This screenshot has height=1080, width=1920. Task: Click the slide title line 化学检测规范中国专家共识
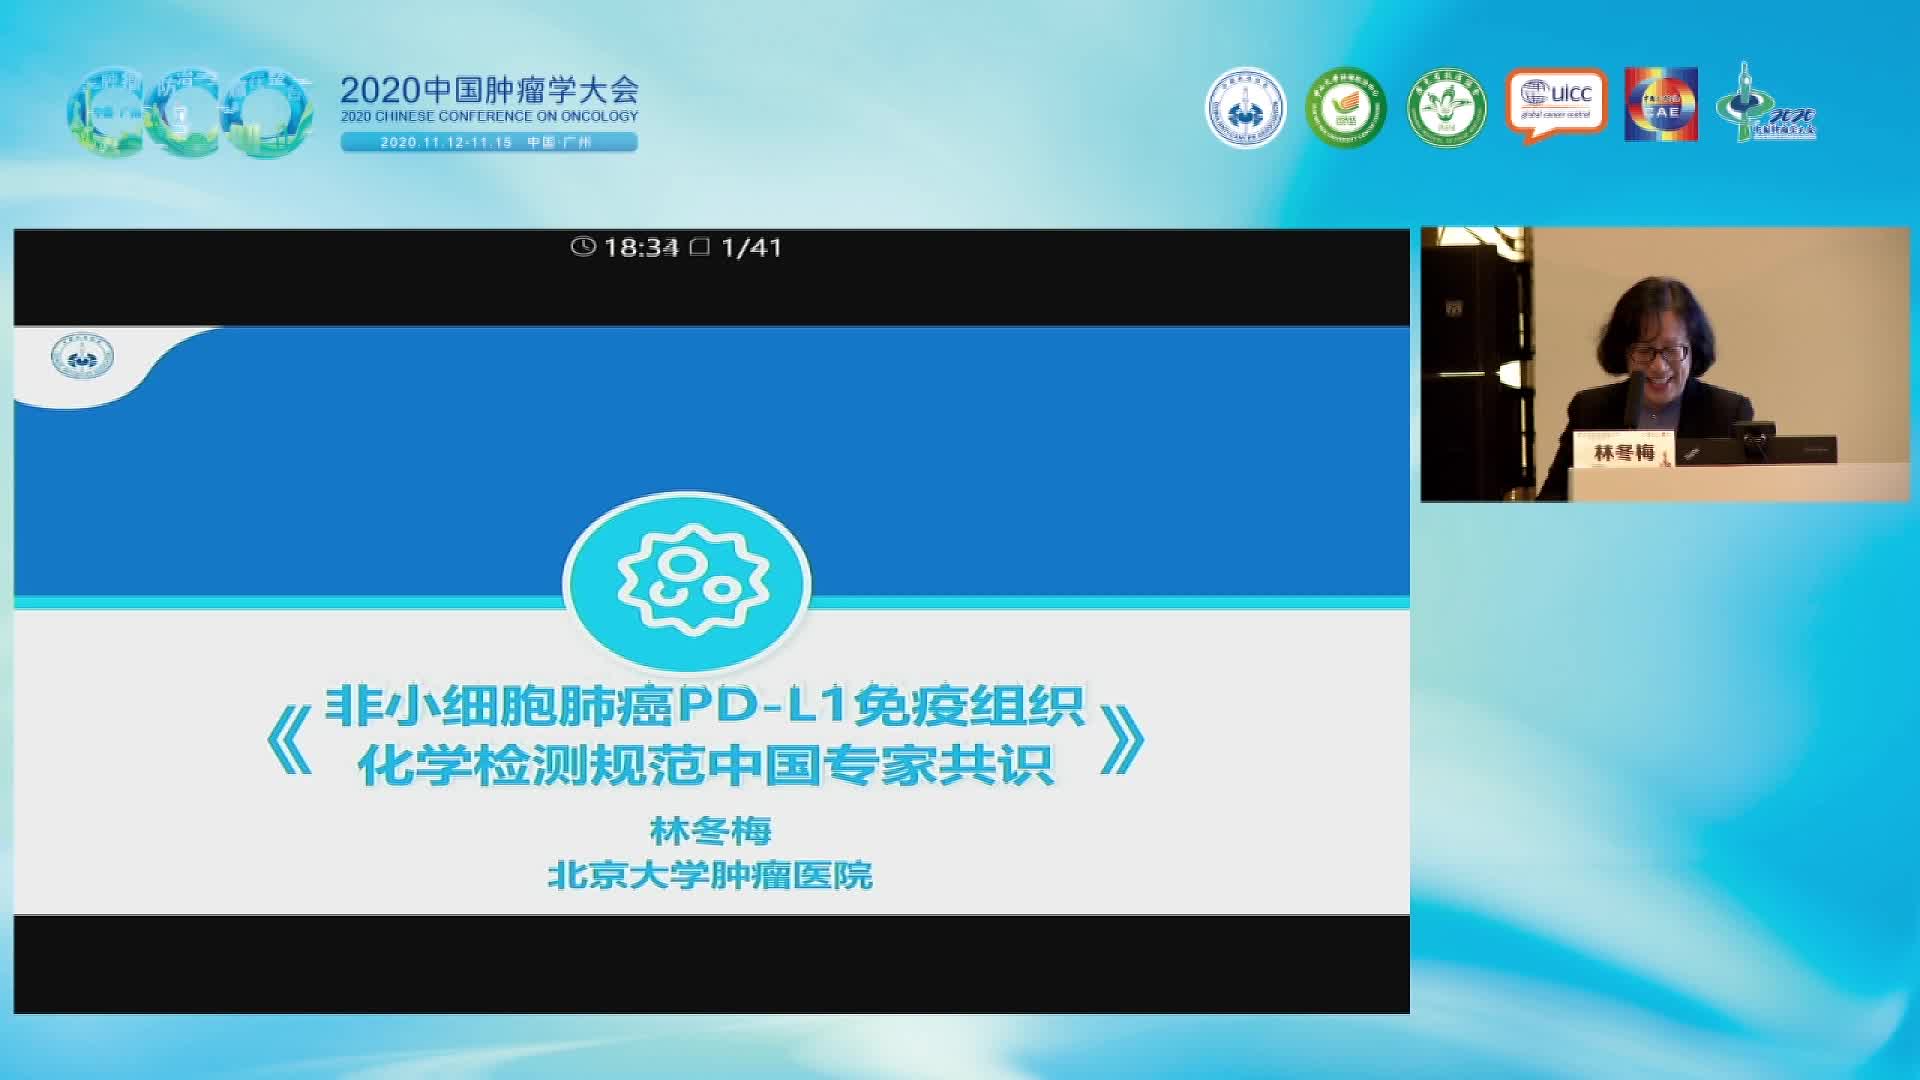pos(705,766)
